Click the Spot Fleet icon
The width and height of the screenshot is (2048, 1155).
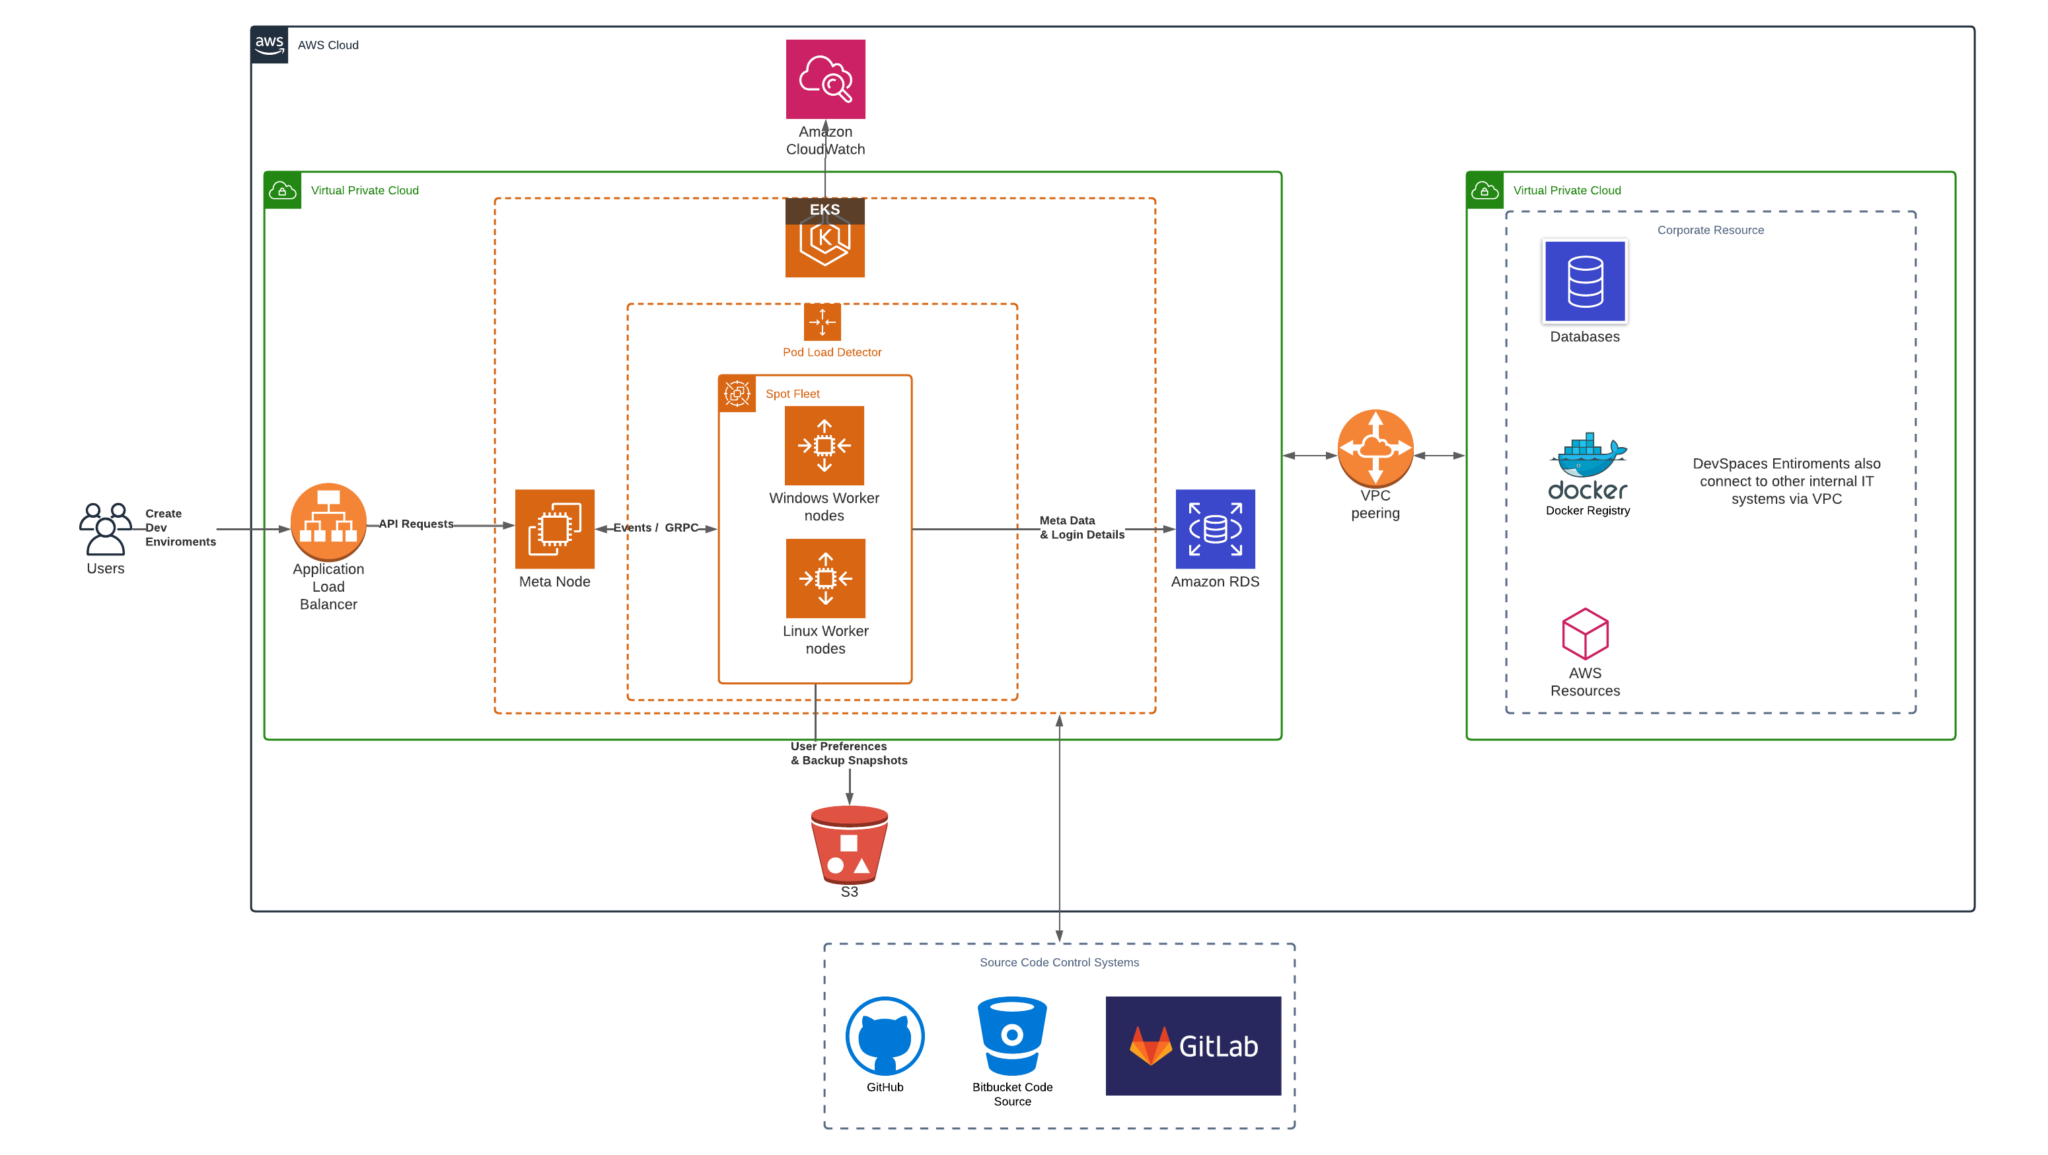(737, 394)
